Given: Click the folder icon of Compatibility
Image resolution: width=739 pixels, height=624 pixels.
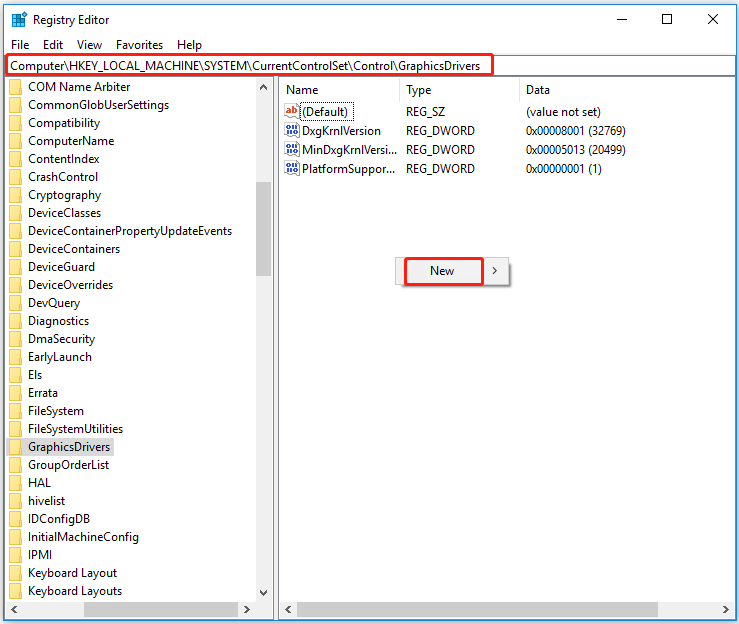Looking at the screenshot, I should tap(16, 123).
